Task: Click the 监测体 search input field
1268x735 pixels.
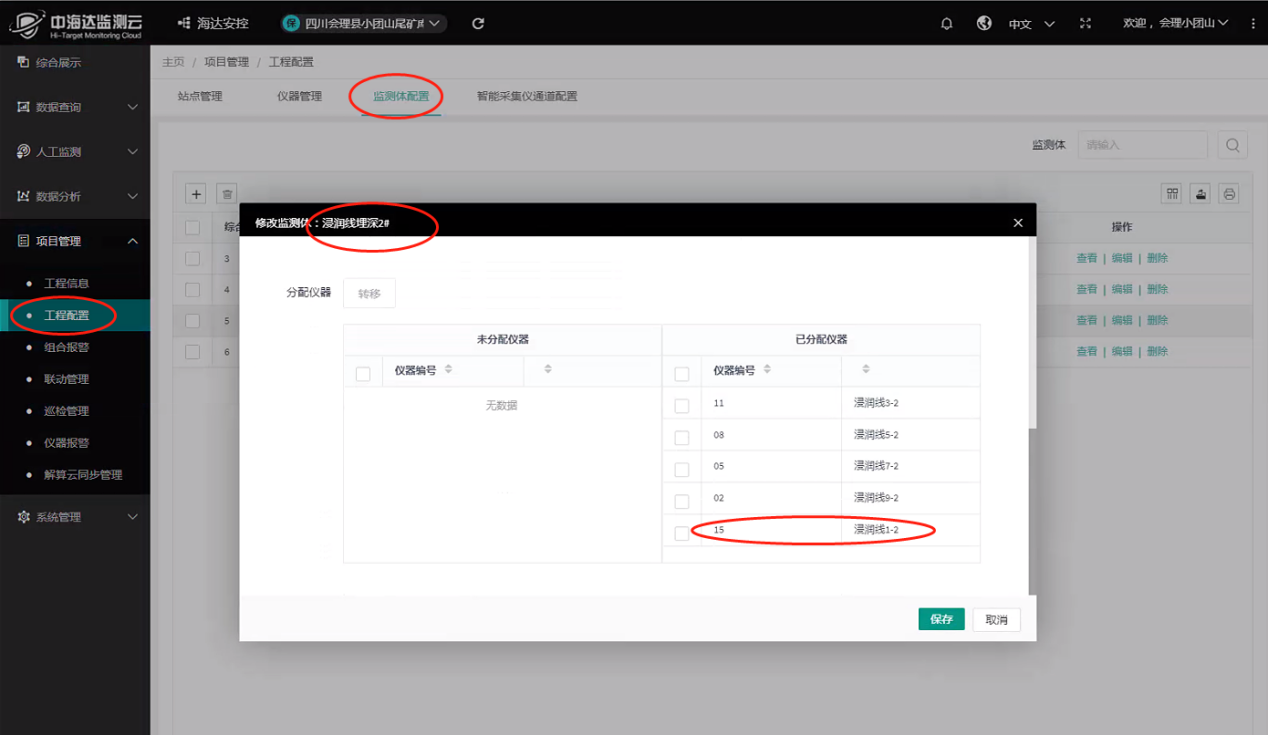Action: point(1142,145)
